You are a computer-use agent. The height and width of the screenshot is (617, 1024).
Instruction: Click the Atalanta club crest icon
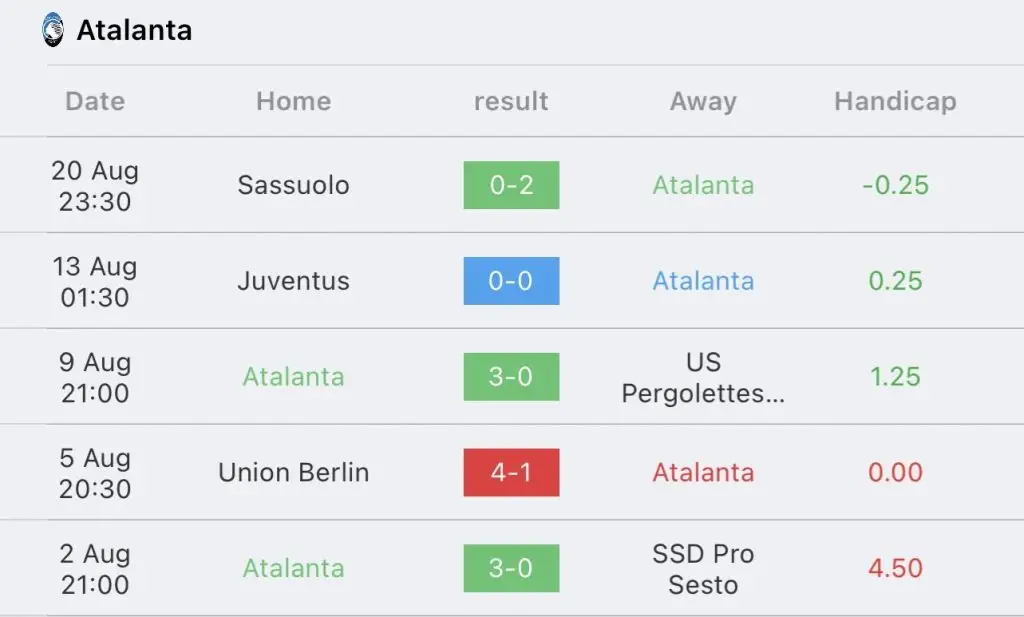tap(53, 30)
